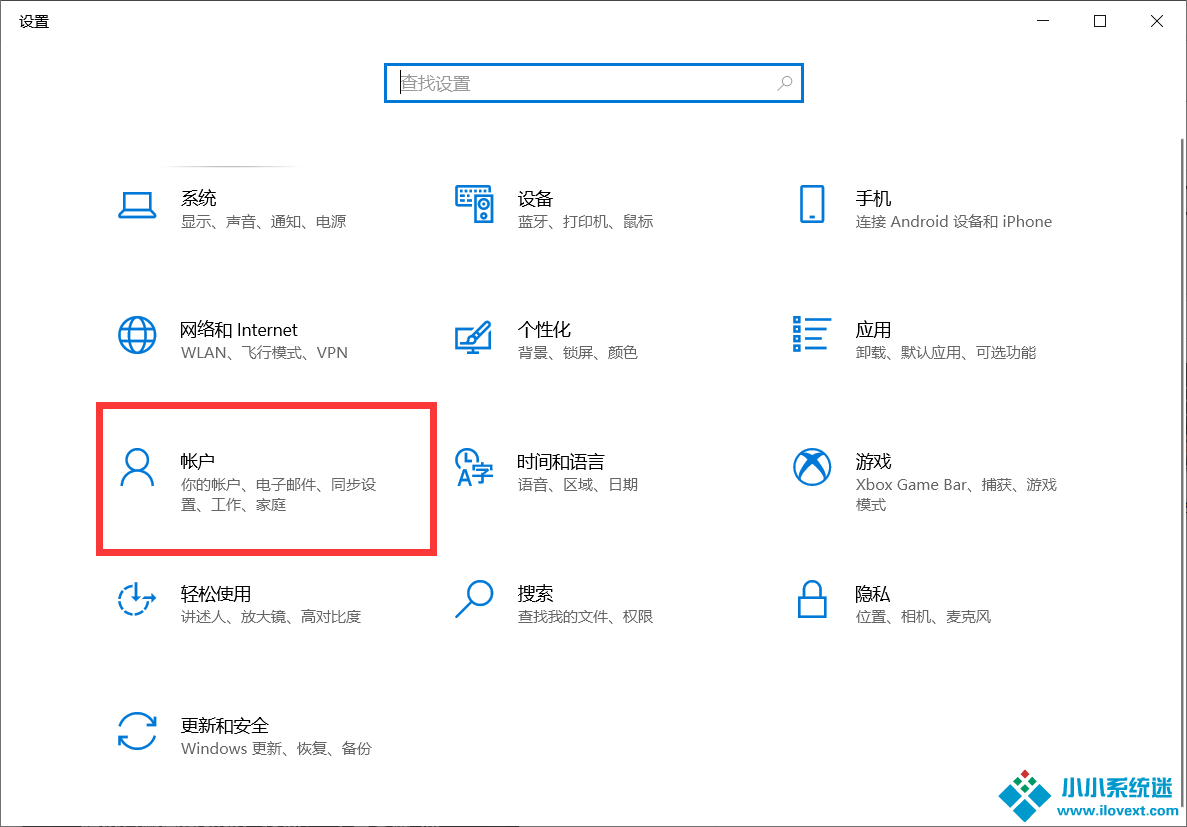The image size is (1187, 827).
Task: Open the 网络和 Internet settings title
Action: [238, 329]
